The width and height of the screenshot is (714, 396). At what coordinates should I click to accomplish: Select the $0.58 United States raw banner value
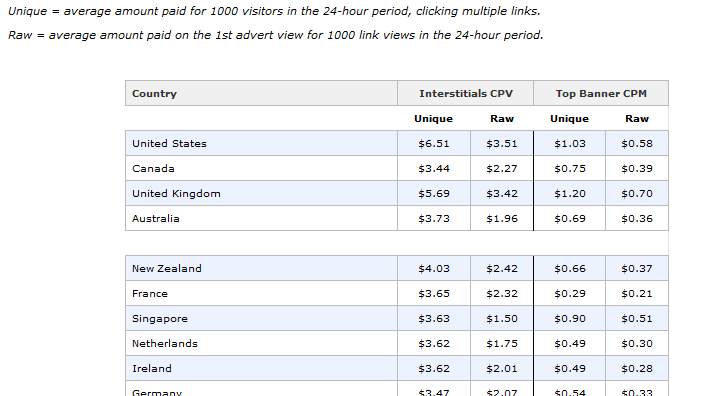point(637,143)
